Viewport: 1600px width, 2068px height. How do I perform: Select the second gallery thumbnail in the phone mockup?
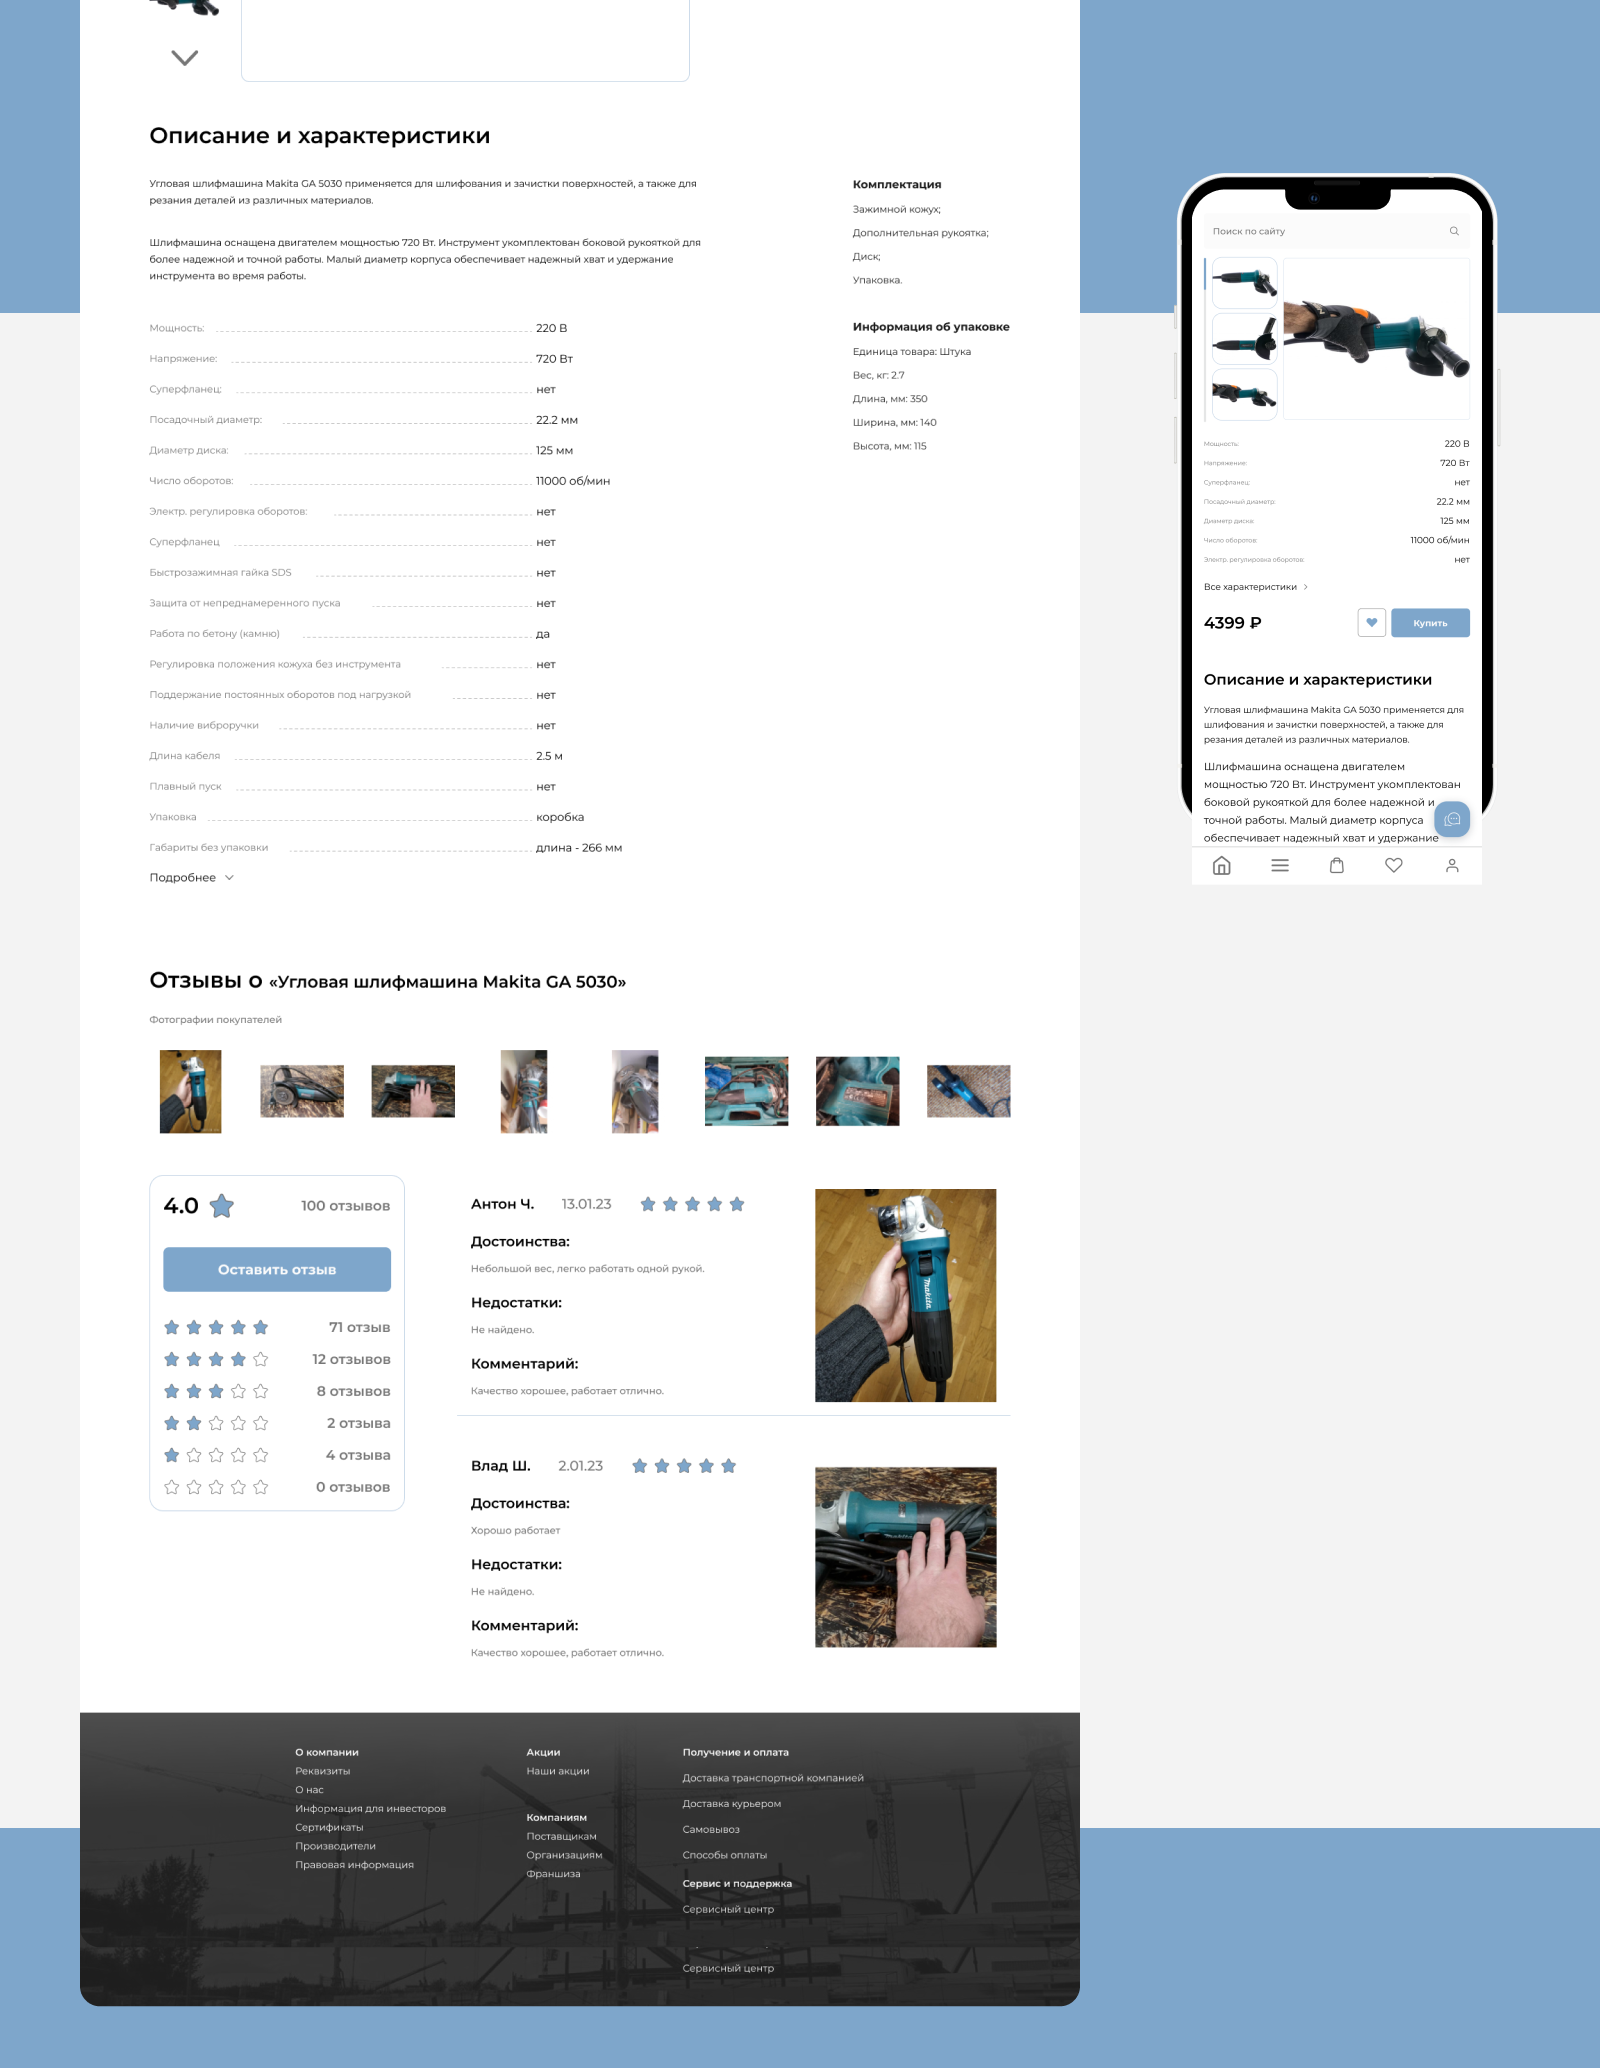[x=1244, y=338]
